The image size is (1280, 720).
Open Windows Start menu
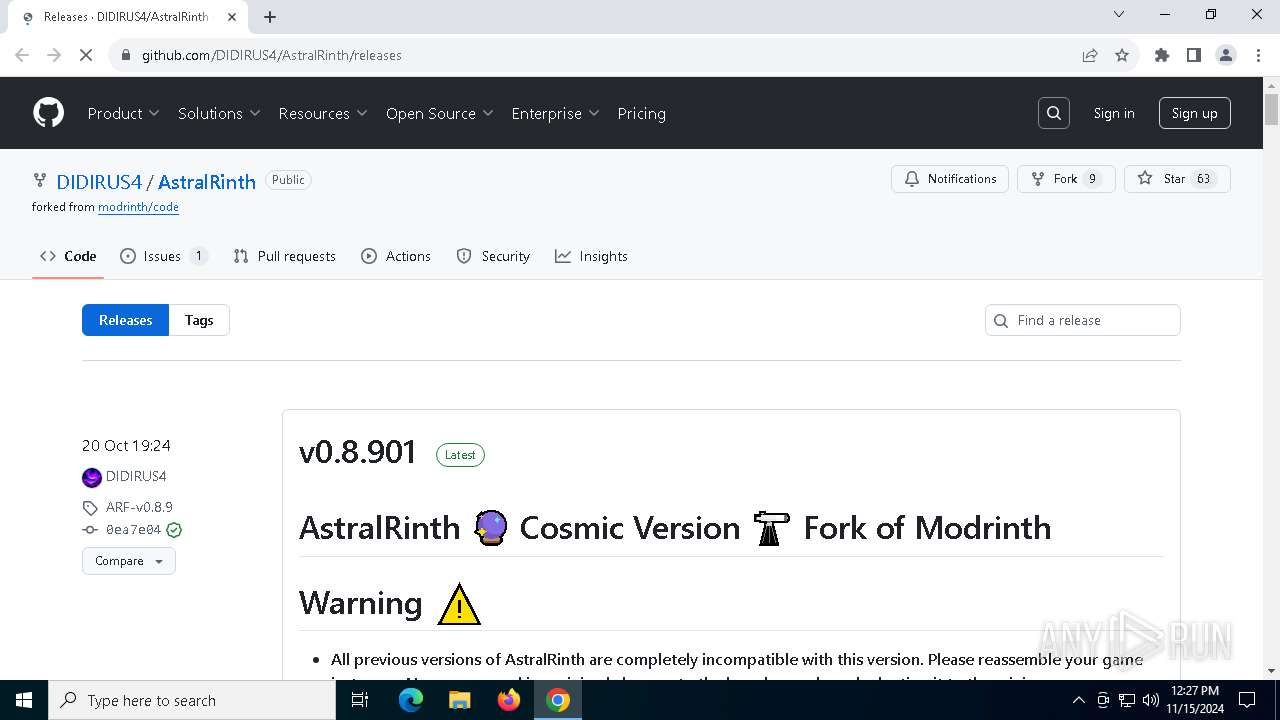[24, 700]
